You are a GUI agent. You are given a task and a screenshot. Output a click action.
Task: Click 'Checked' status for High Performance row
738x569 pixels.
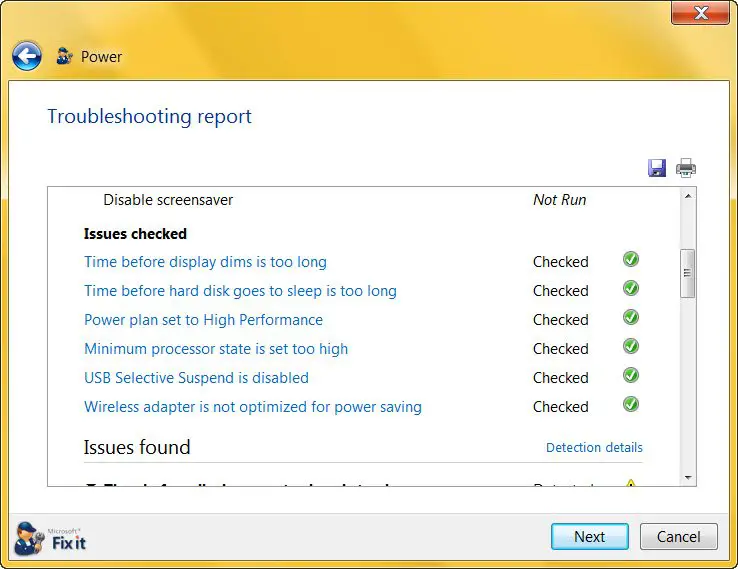[x=561, y=320]
